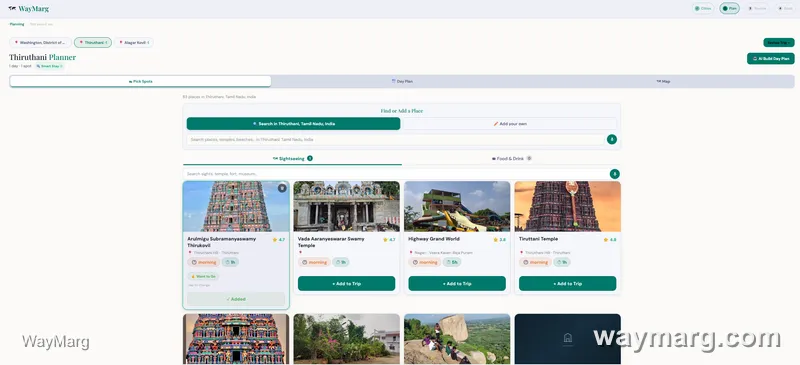Open garden house photo in second row
This screenshot has width=800, height=365.
tap(346, 339)
